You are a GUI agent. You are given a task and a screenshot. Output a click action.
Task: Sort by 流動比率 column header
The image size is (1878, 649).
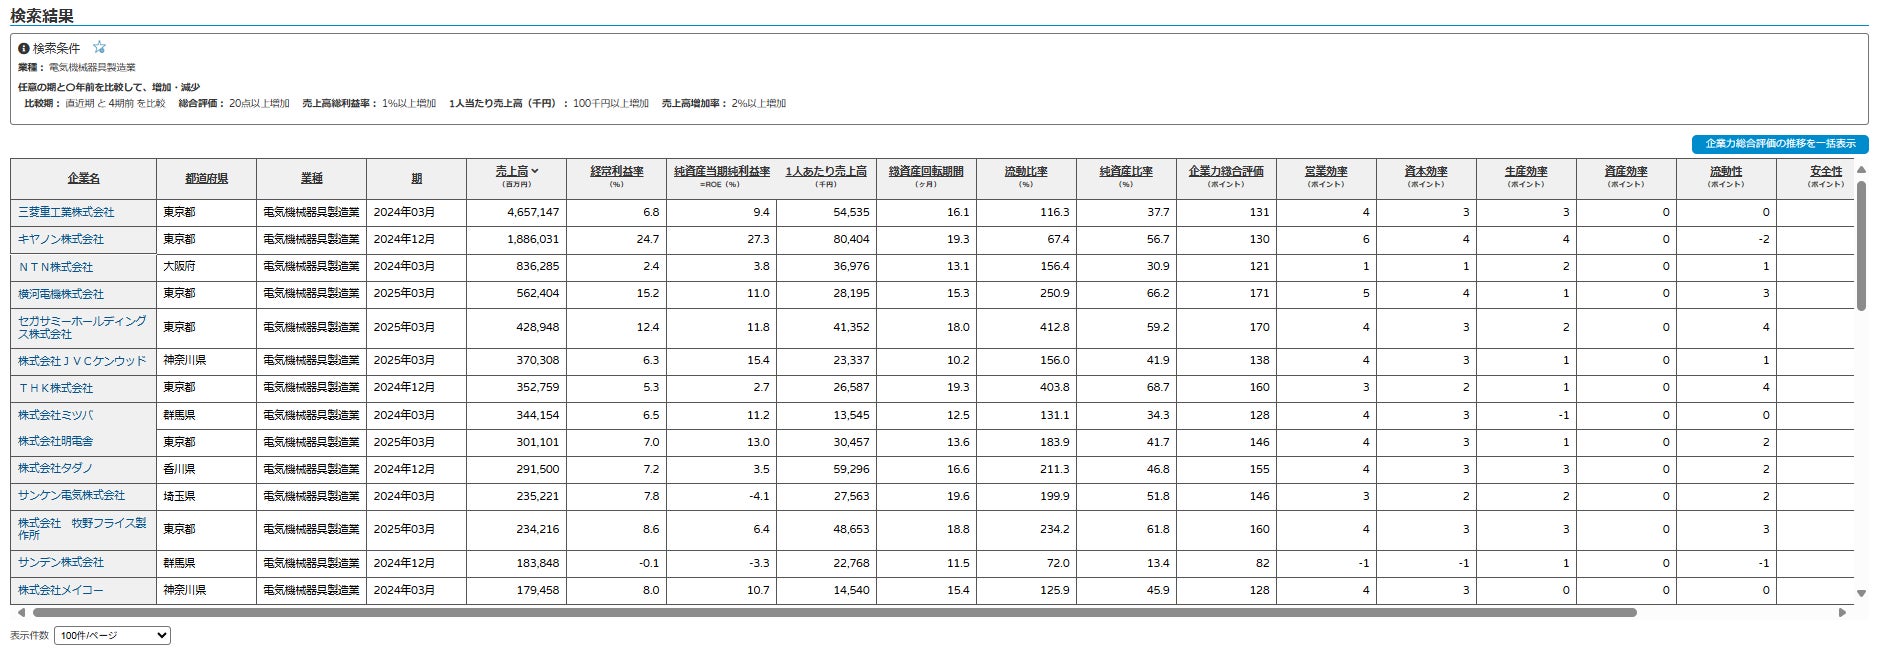[x=1026, y=171]
